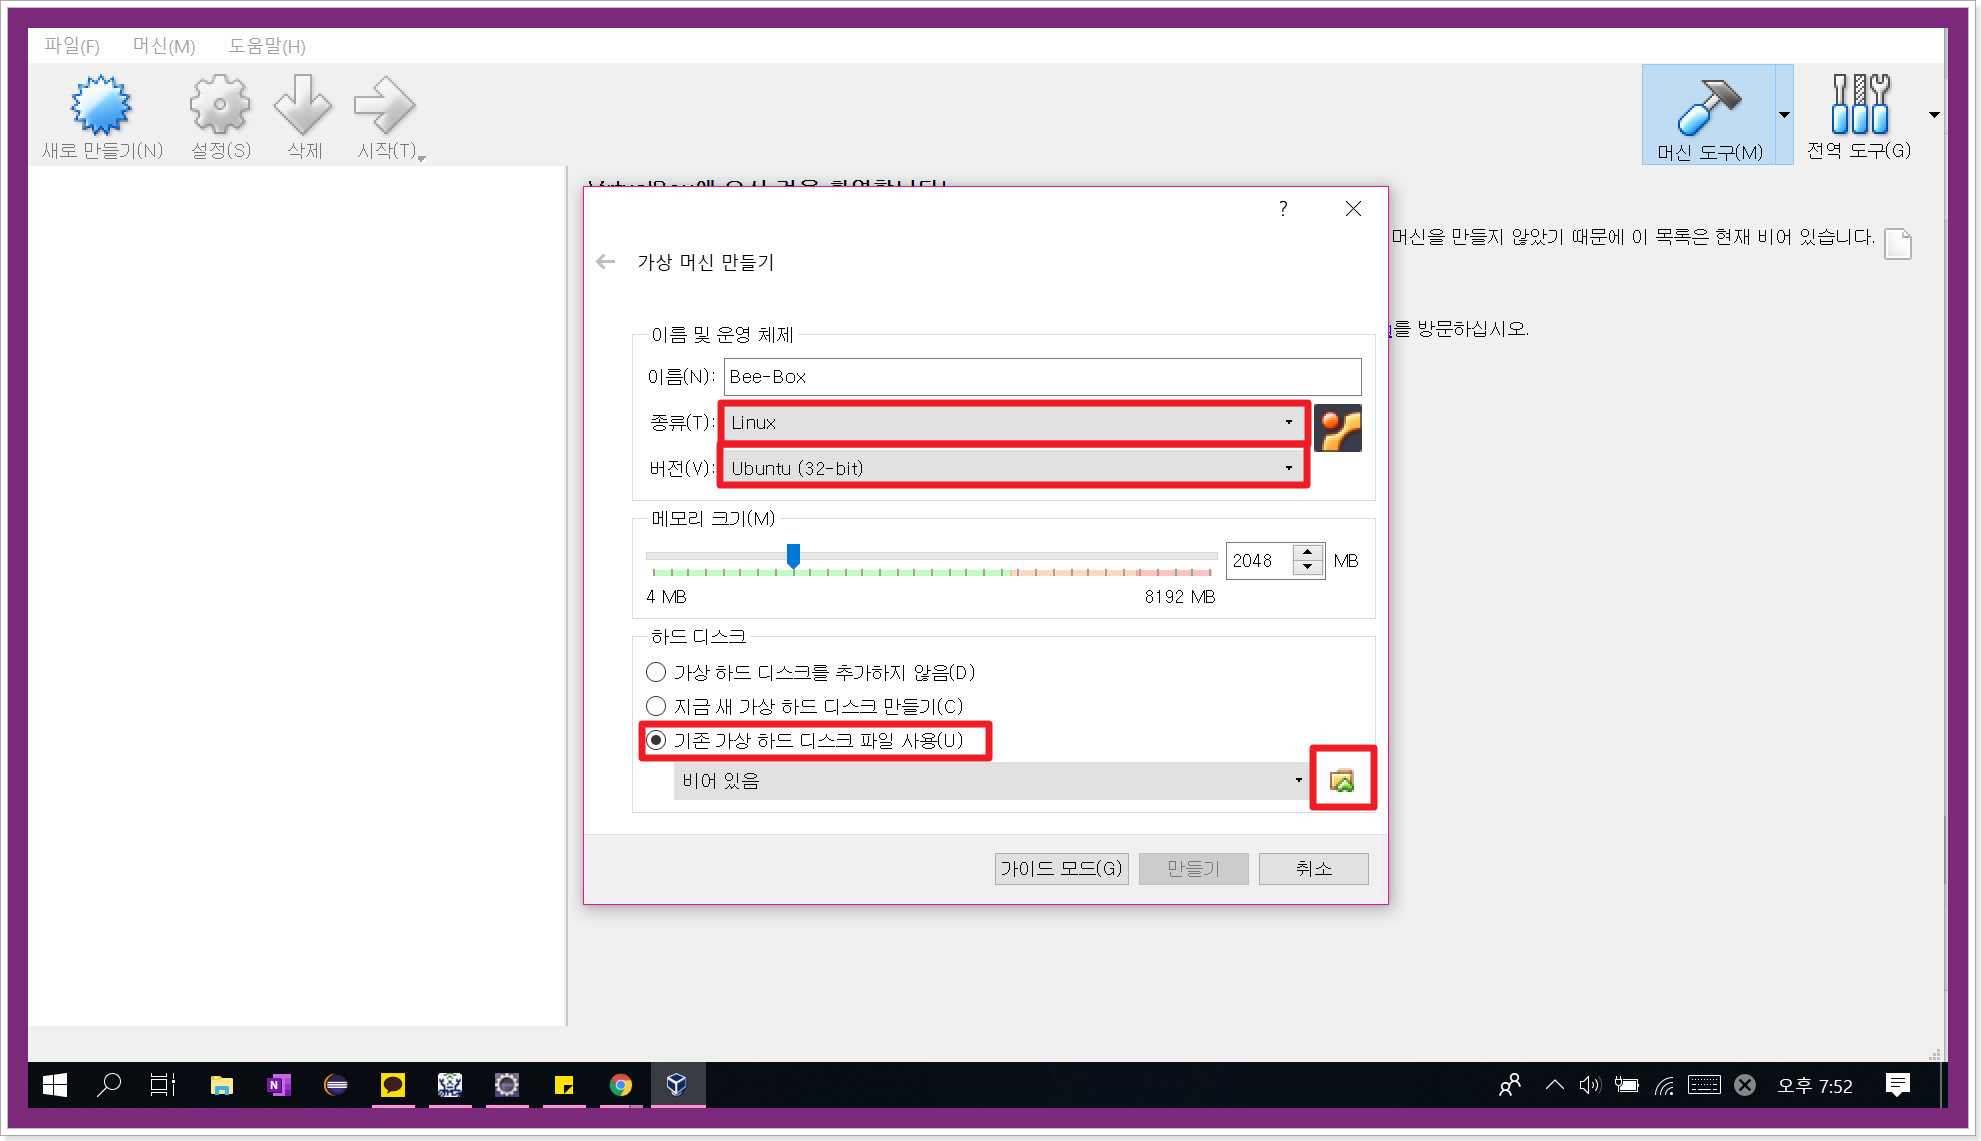Click the OS type image icon beside 종류
Screen dimensions: 1981x1141
(x=1338, y=429)
